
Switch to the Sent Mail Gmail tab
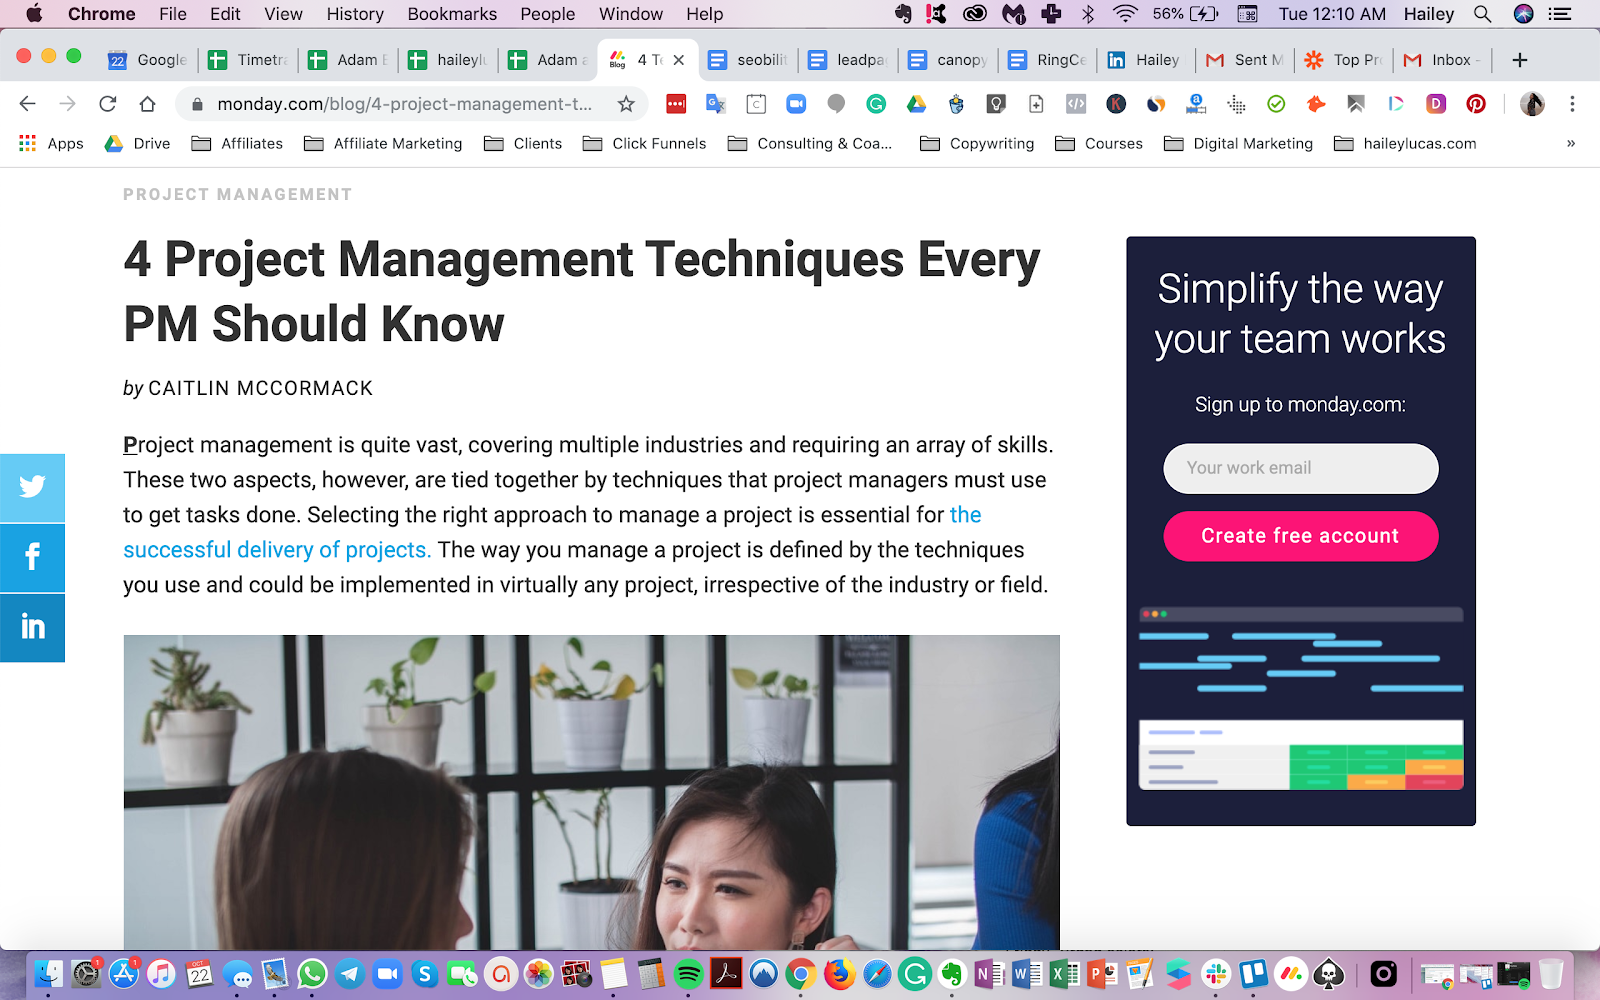1245,60
